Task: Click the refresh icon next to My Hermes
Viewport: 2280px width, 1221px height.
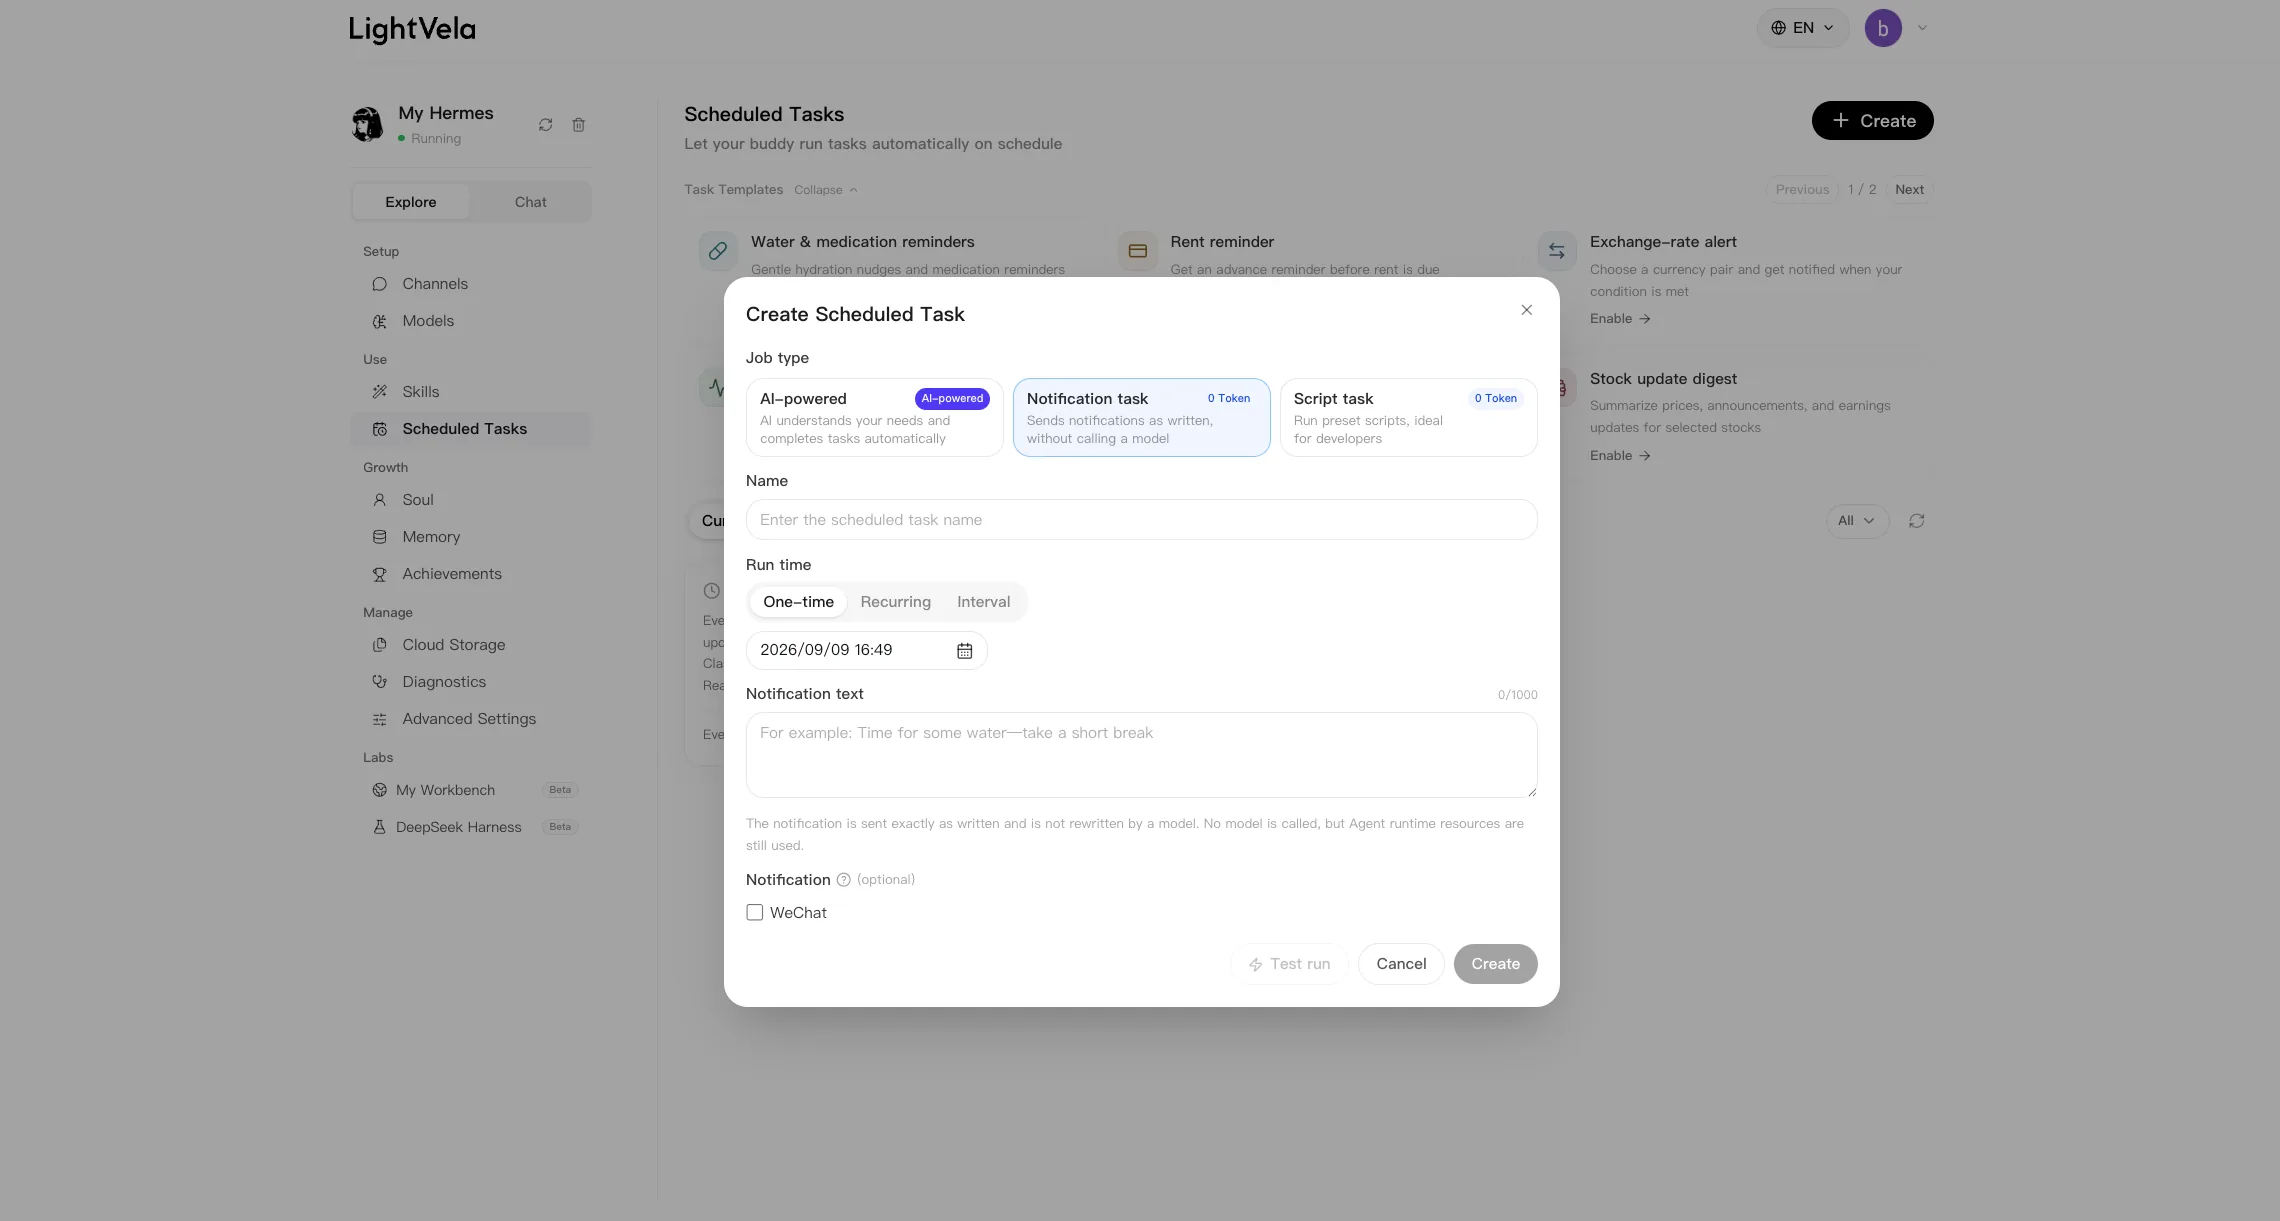Action: [x=545, y=125]
